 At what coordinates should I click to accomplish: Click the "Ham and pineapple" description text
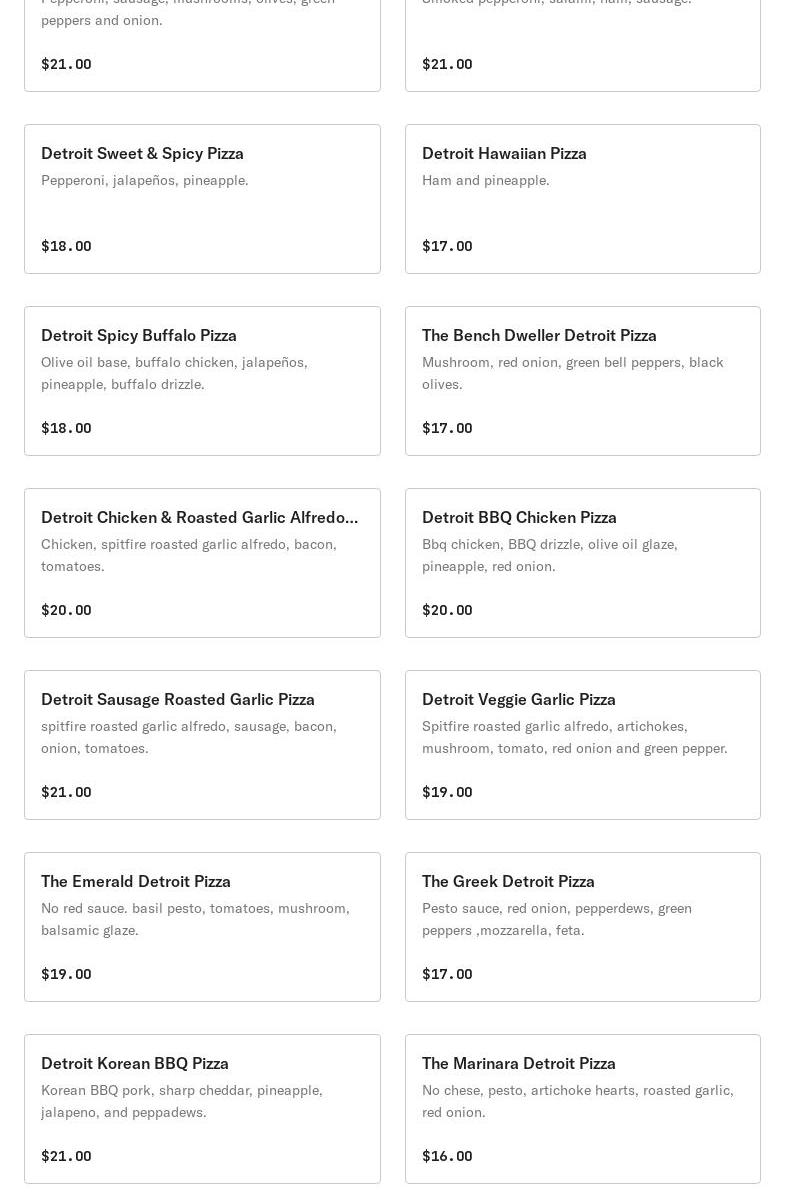(486, 180)
